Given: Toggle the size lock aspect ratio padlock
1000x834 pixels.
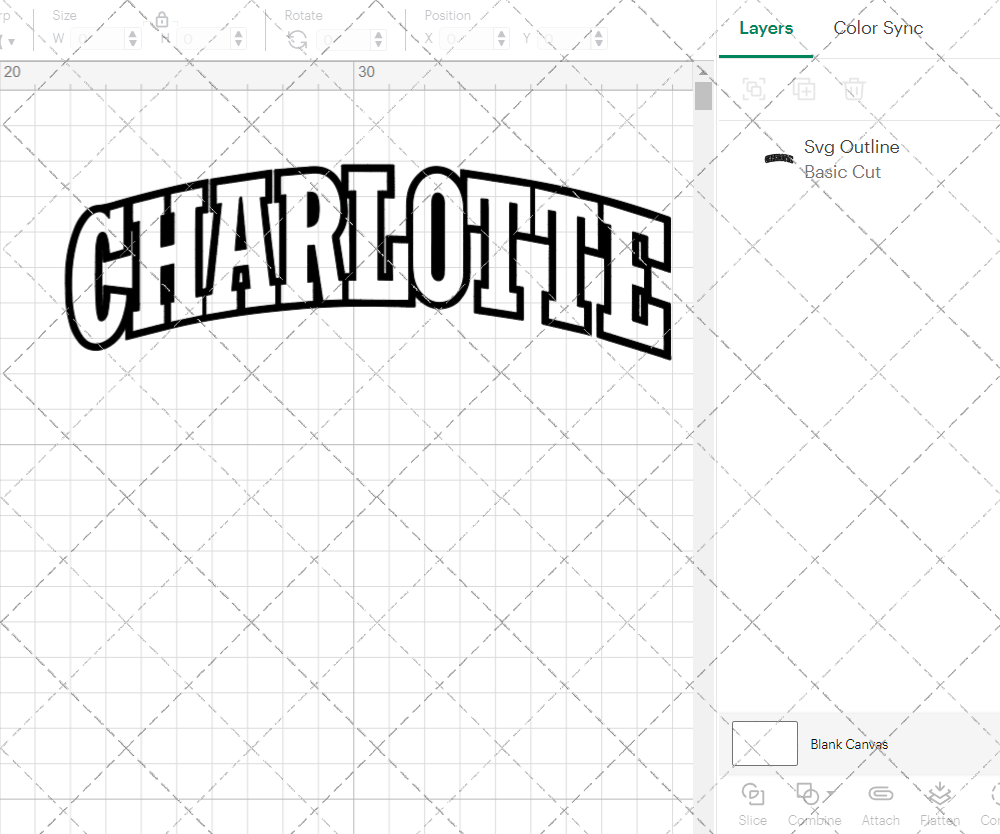Looking at the screenshot, I should click(x=161, y=19).
